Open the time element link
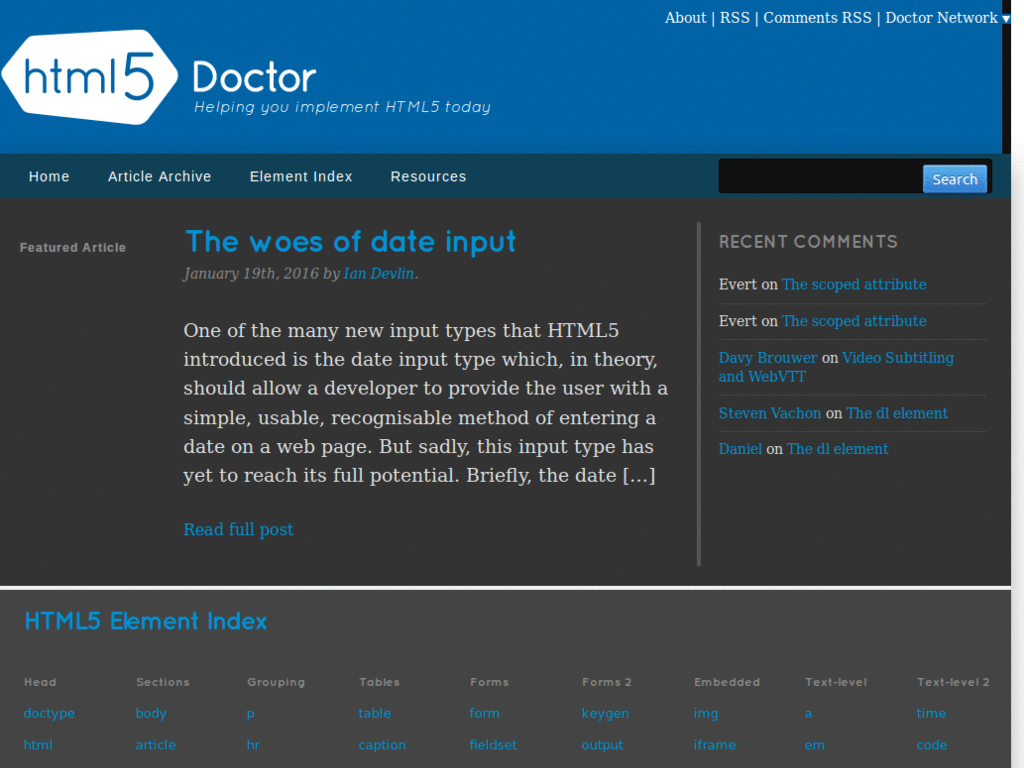Viewport: 1024px width, 768px height. click(931, 713)
